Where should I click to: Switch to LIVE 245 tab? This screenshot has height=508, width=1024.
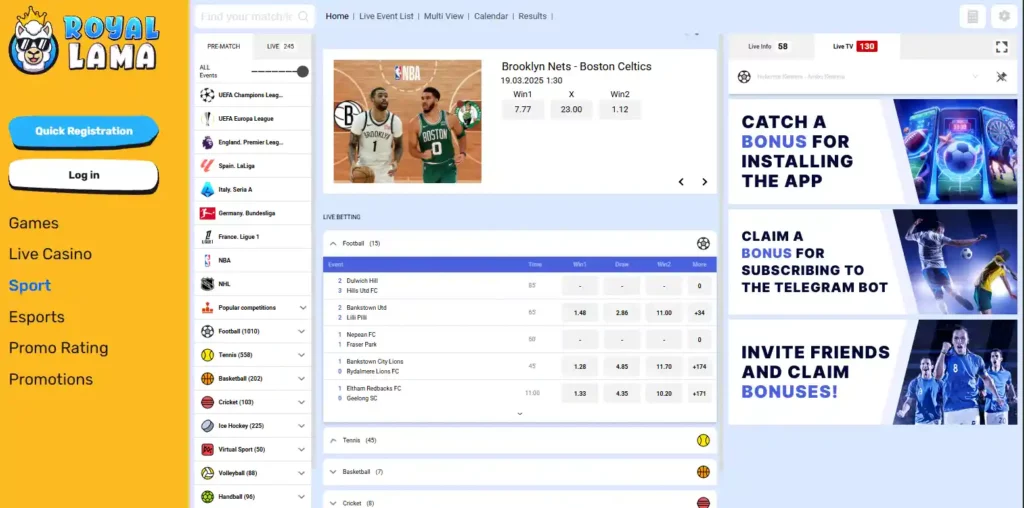(x=281, y=46)
